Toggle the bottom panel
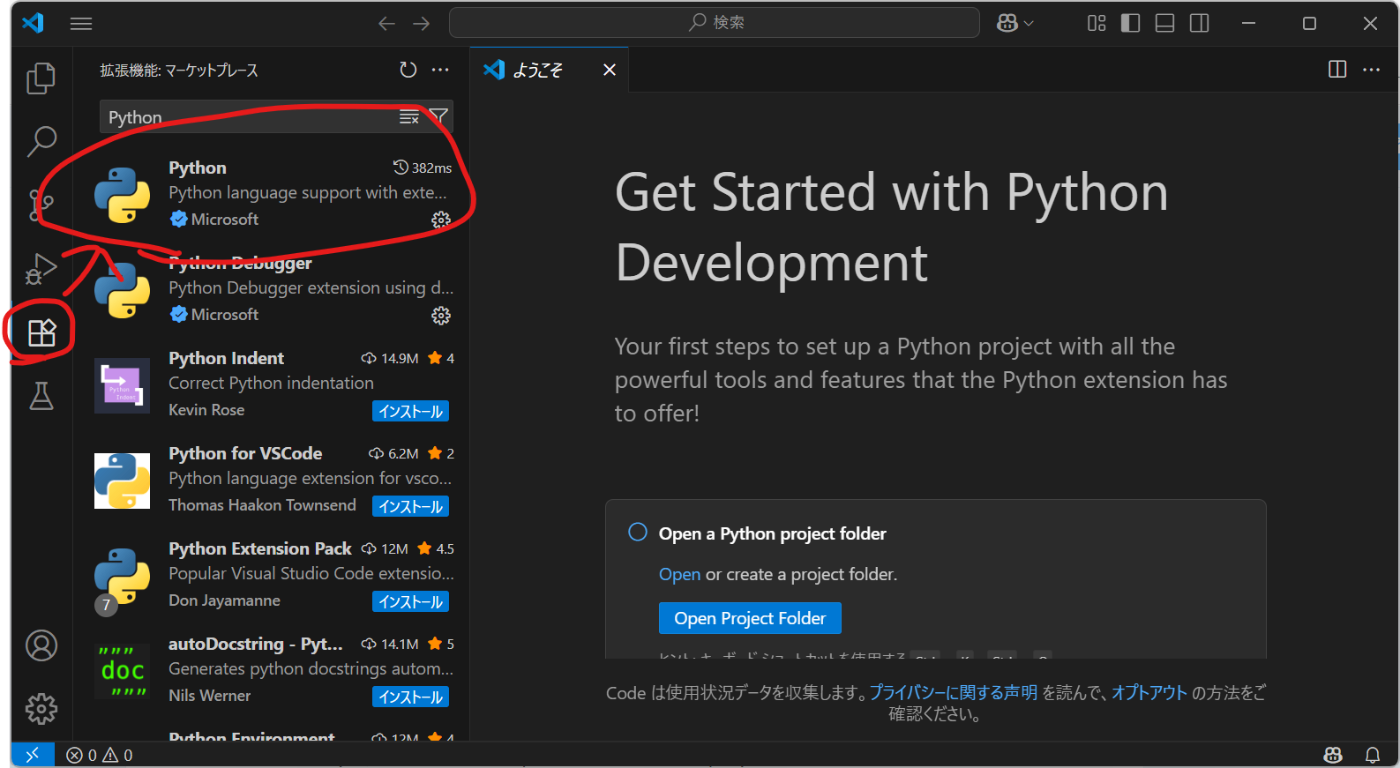The image size is (1400, 768). coord(1165,23)
